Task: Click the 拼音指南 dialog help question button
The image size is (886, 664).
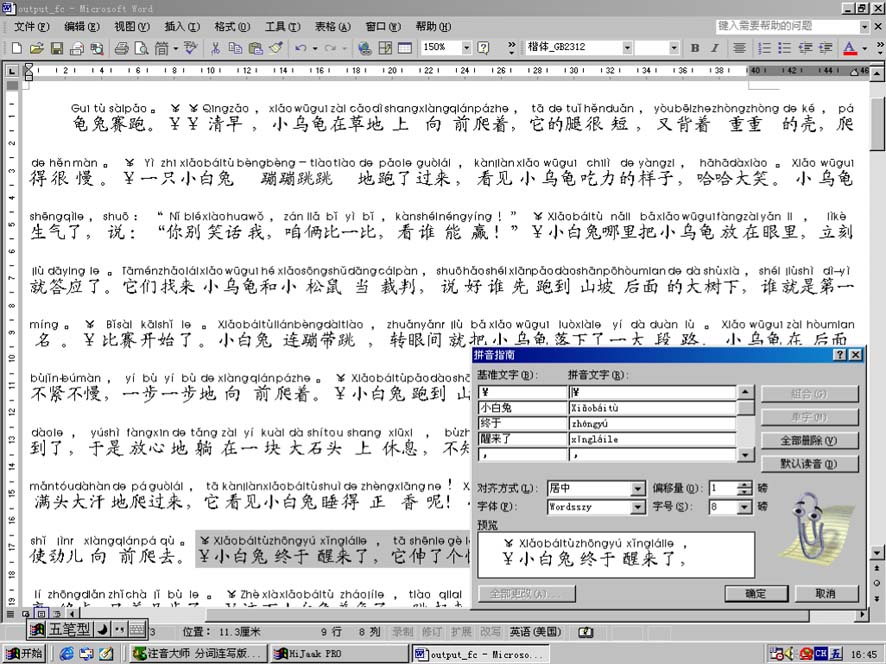Action: click(840, 355)
